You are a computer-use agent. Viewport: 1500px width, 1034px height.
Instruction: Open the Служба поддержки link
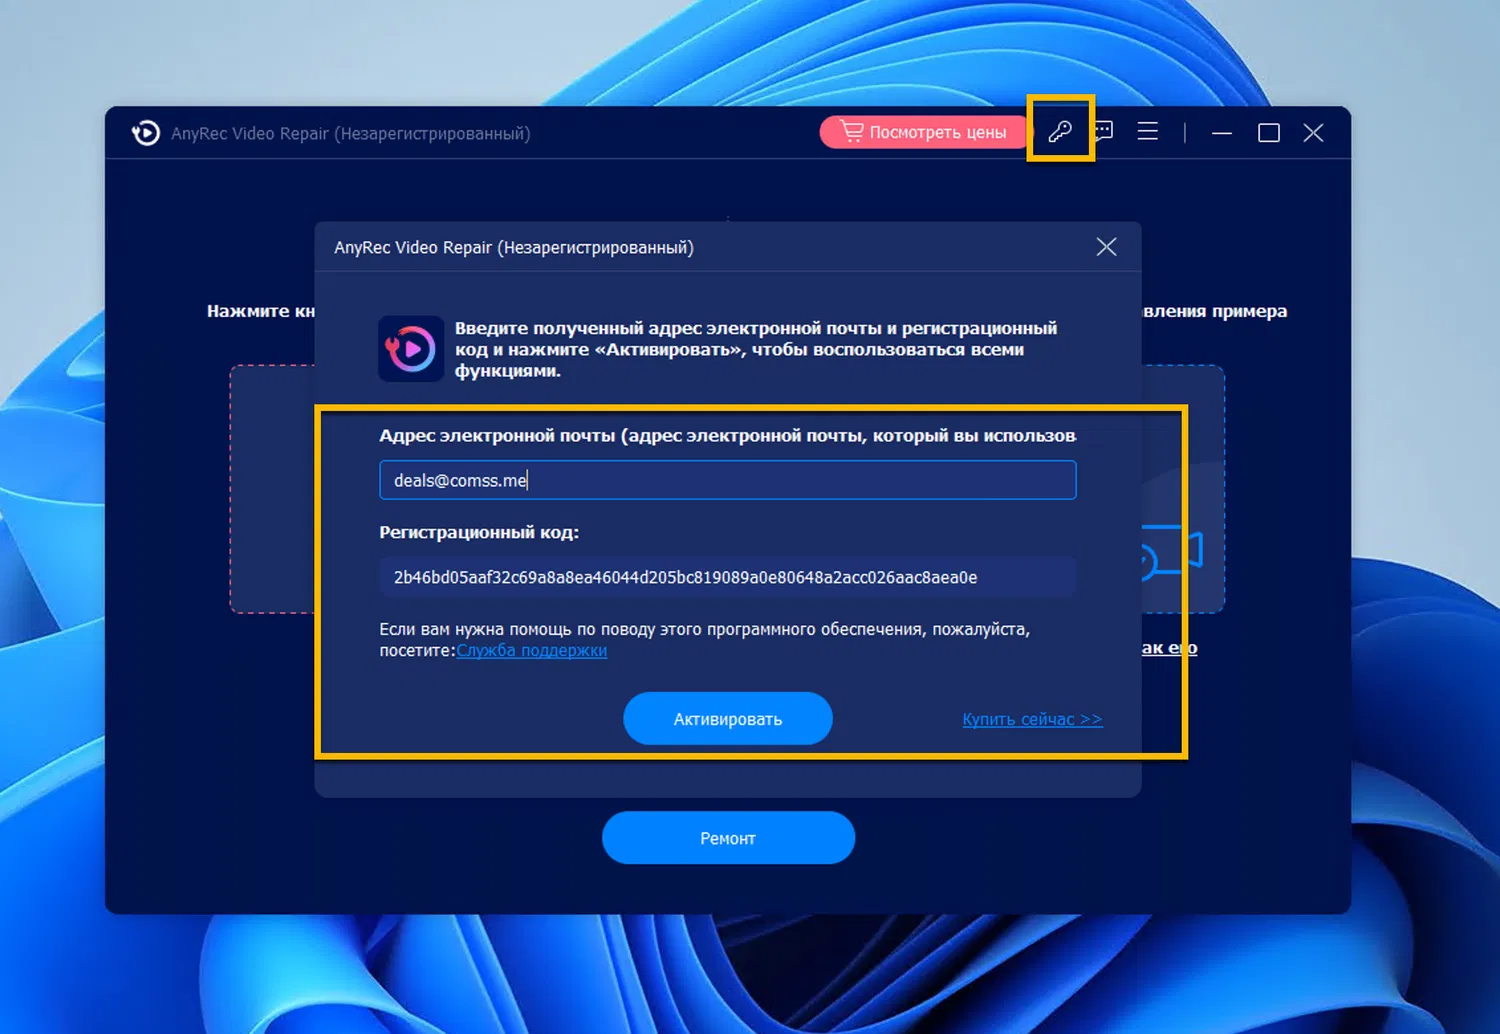click(x=533, y=650)
